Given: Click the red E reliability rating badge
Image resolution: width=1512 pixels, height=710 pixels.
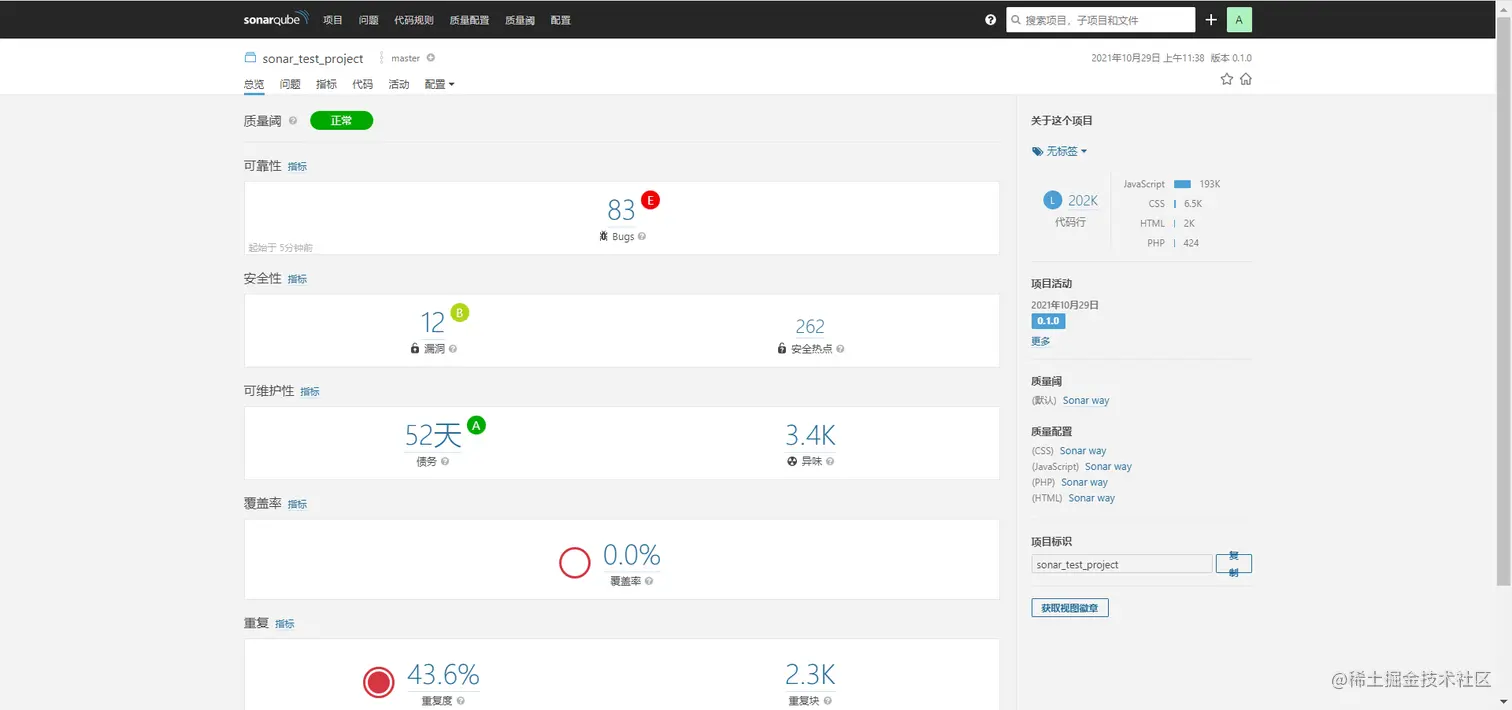Looking at the screenshot, I should click(x=650, y=200).
